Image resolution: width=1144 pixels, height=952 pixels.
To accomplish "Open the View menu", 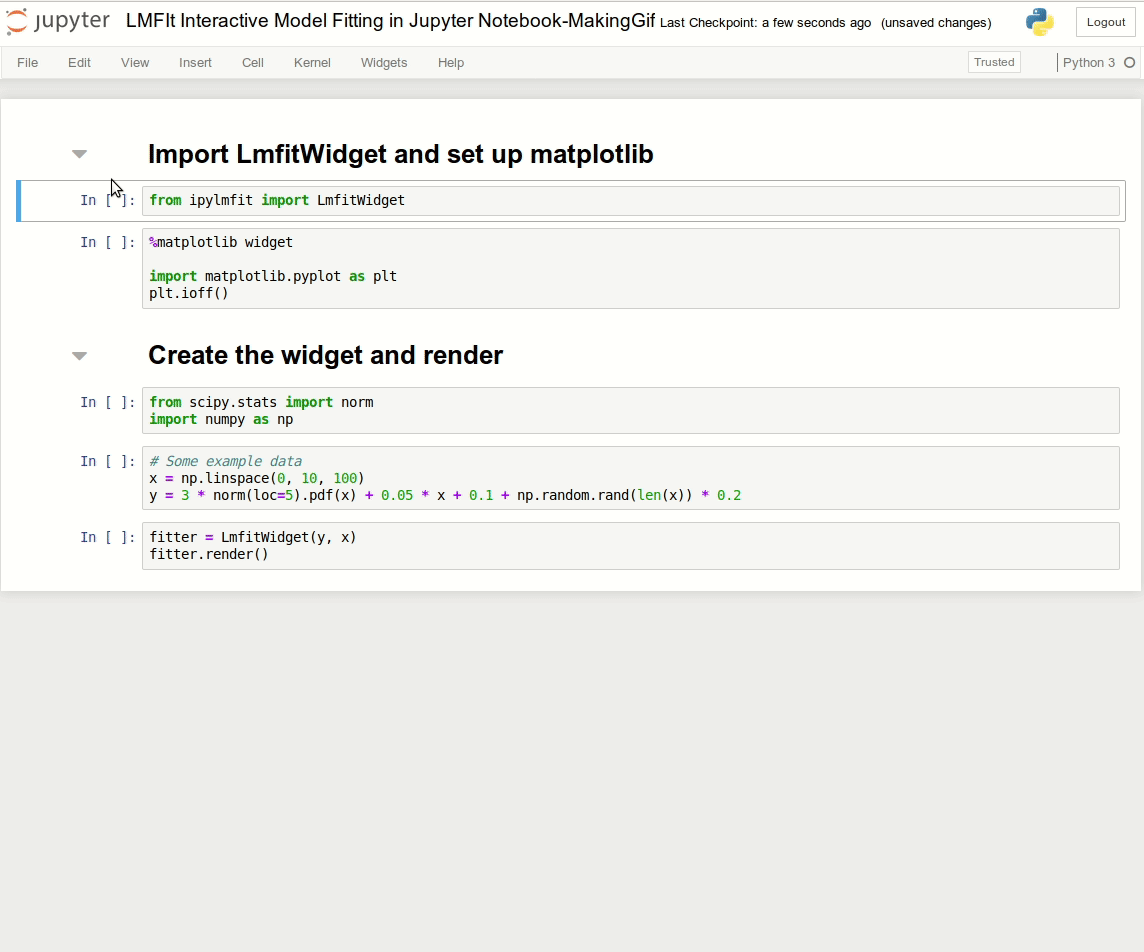I will click(135, 63).
